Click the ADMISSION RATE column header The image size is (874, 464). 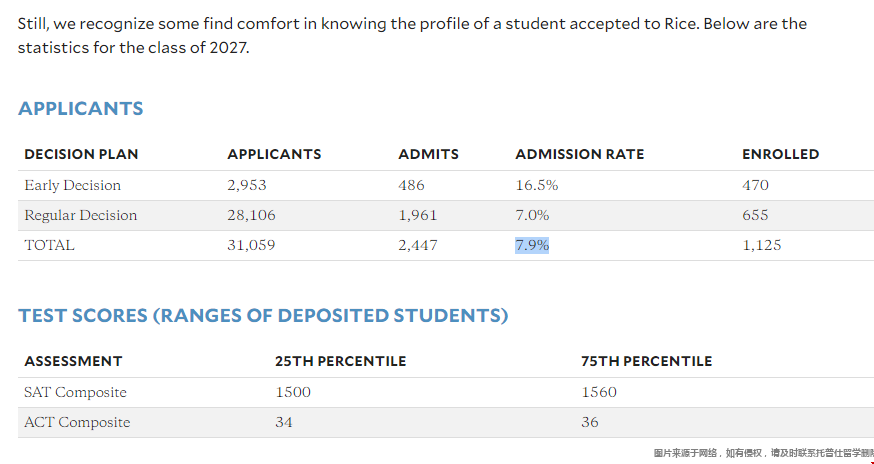pyautogui.click(x=580, y=154)
